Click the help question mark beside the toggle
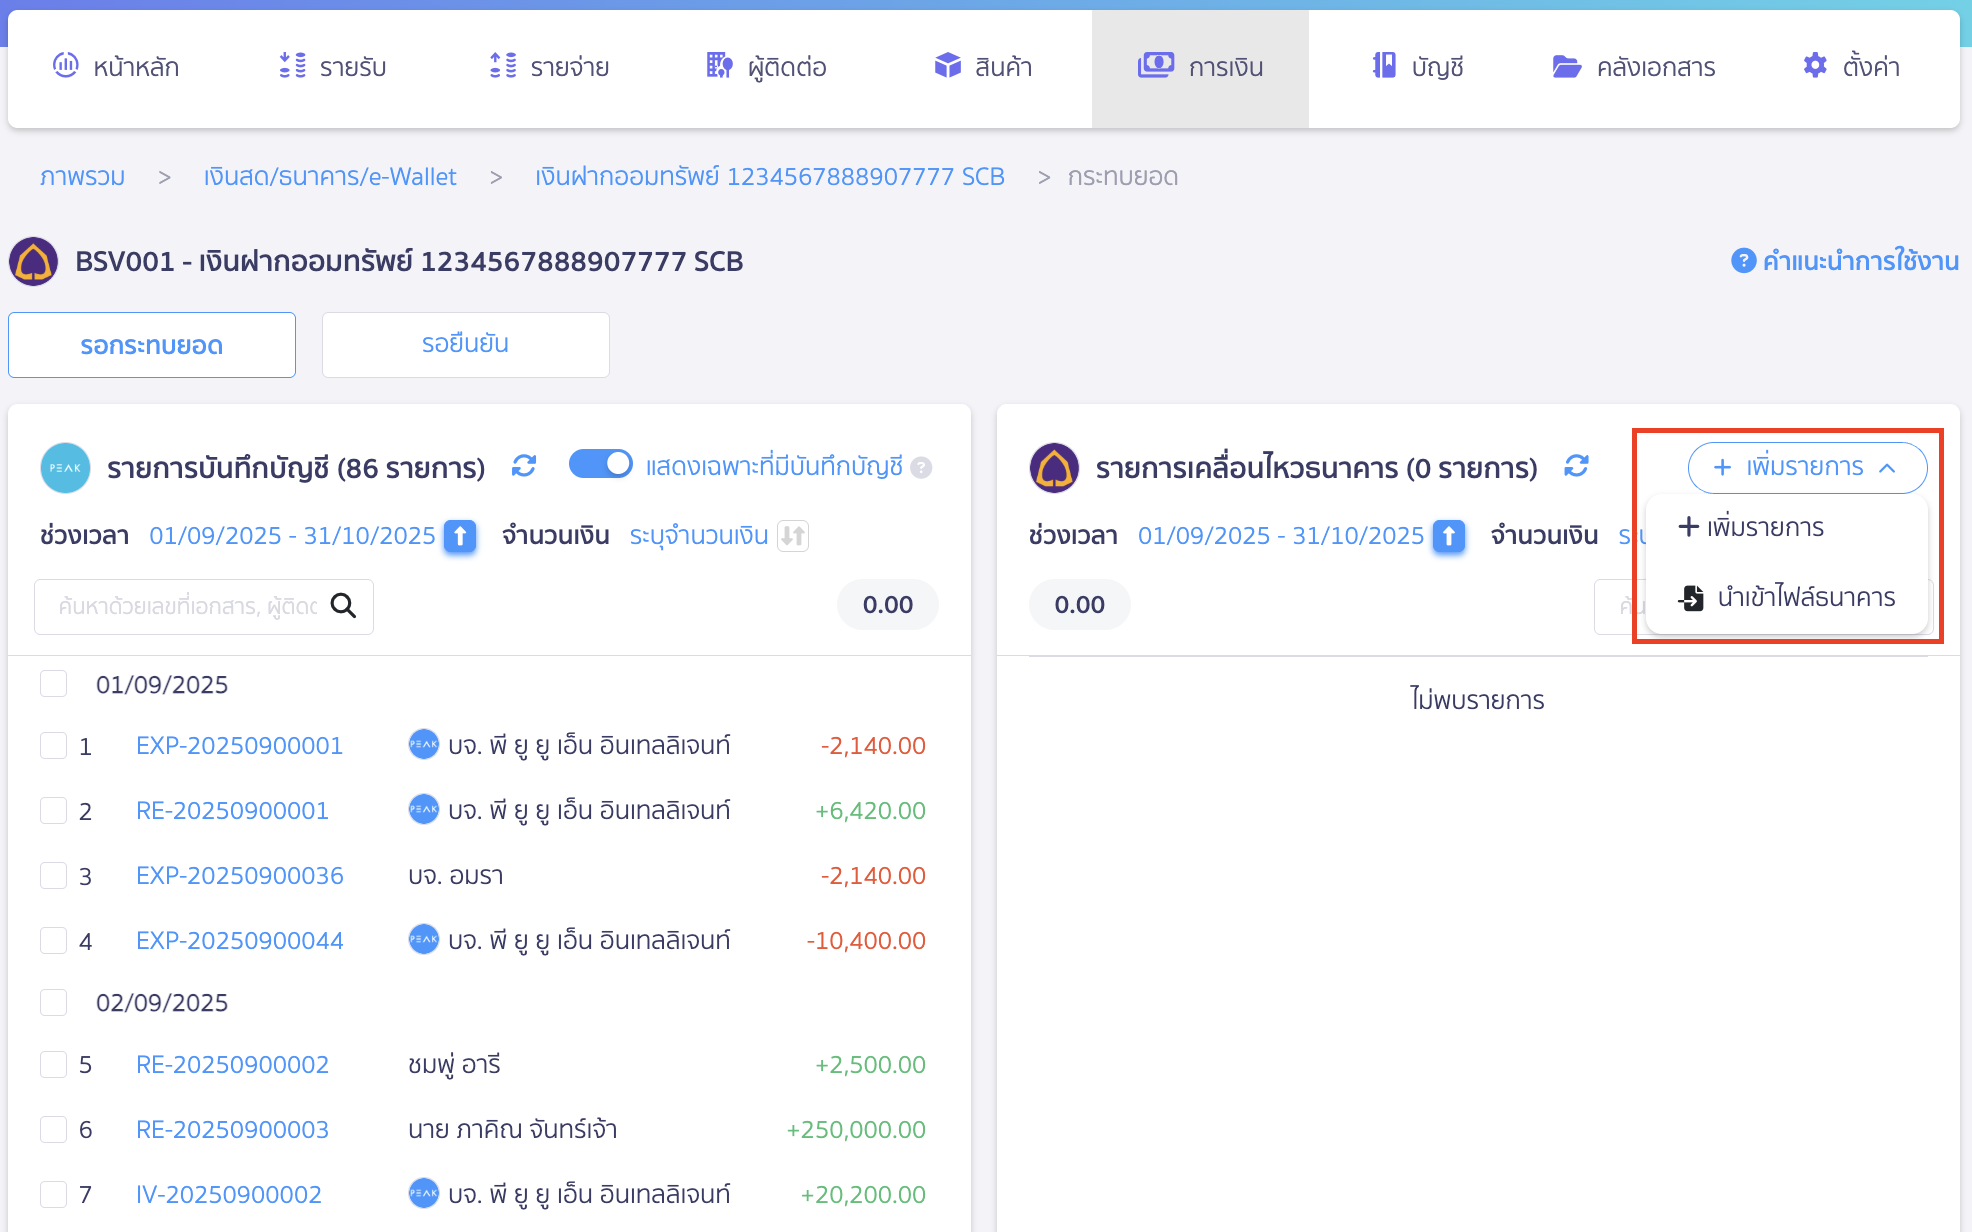 [922, 466]
